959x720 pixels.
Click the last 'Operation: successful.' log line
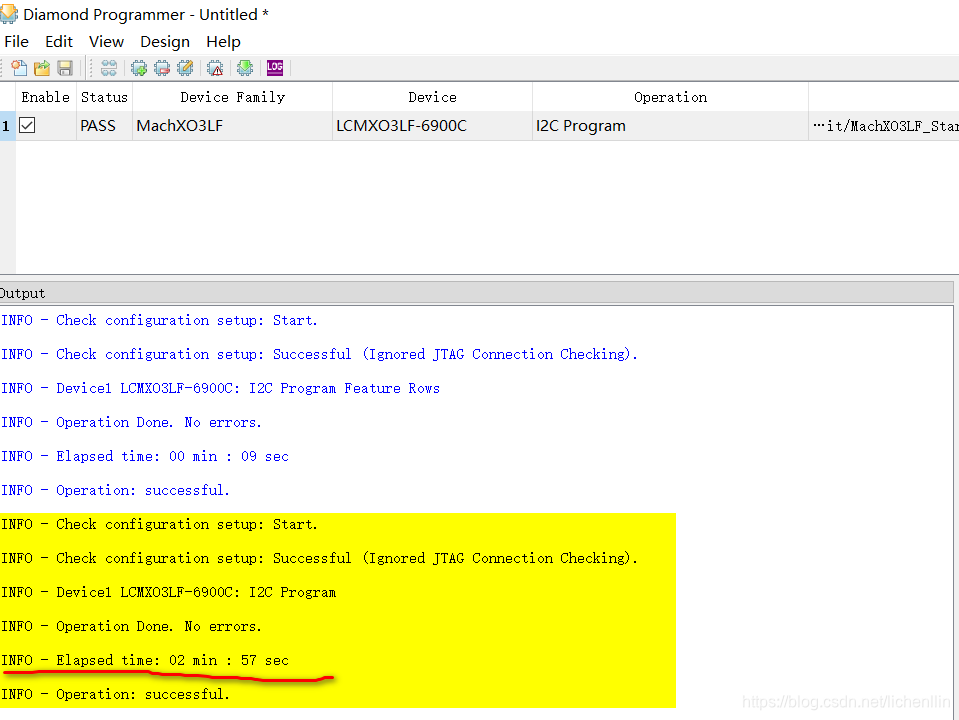[116, 695]
